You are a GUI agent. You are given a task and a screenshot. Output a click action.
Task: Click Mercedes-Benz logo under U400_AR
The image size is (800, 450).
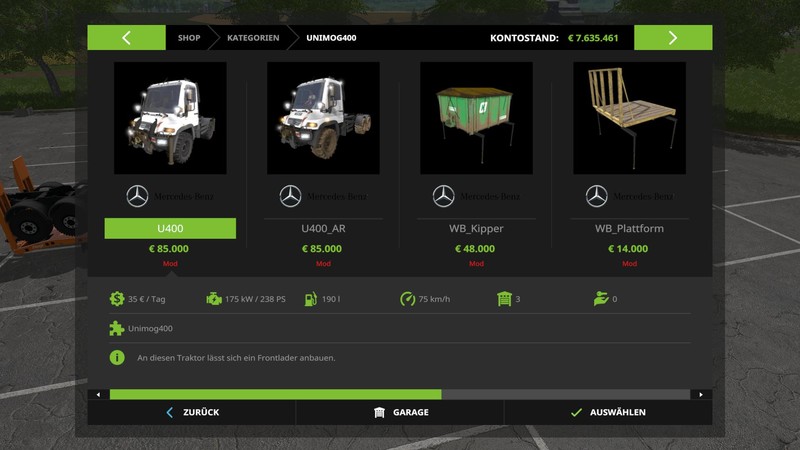coord(290,196)
